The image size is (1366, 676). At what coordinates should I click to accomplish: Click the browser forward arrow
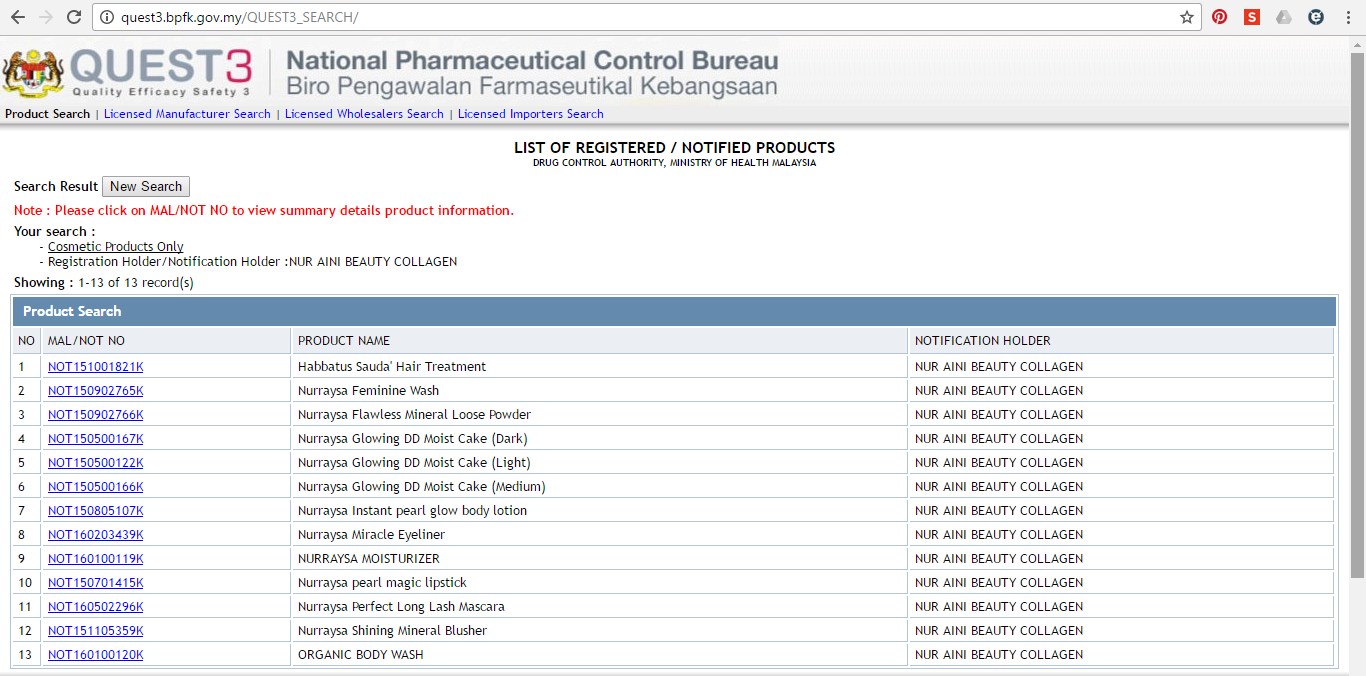tap(46, 17)
